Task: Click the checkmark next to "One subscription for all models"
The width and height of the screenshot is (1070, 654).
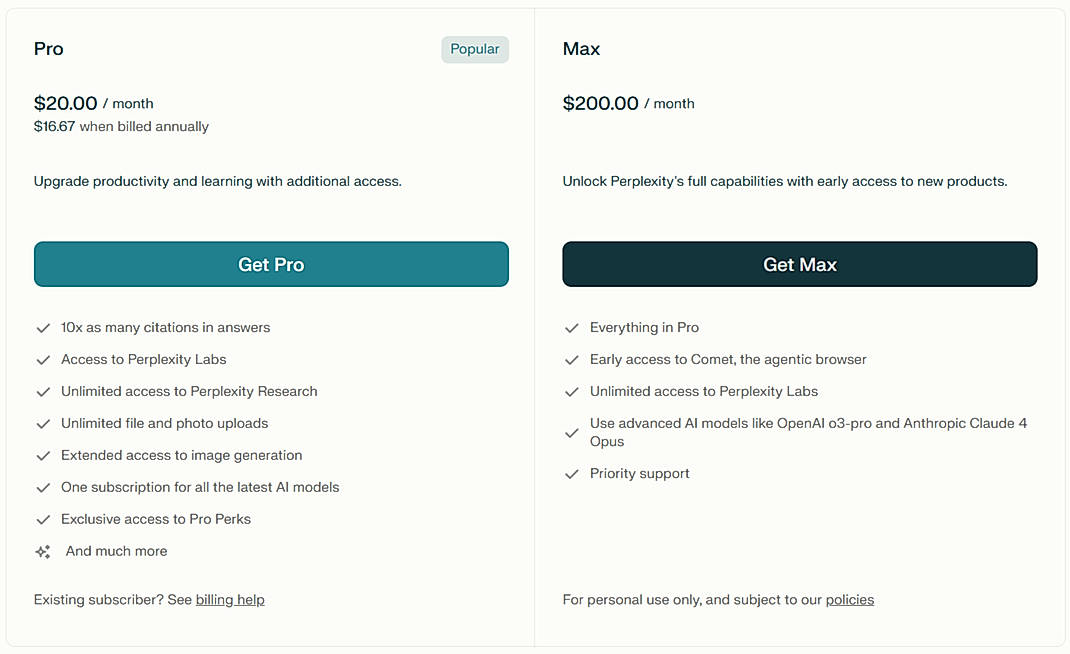Action: pos(44,487)
